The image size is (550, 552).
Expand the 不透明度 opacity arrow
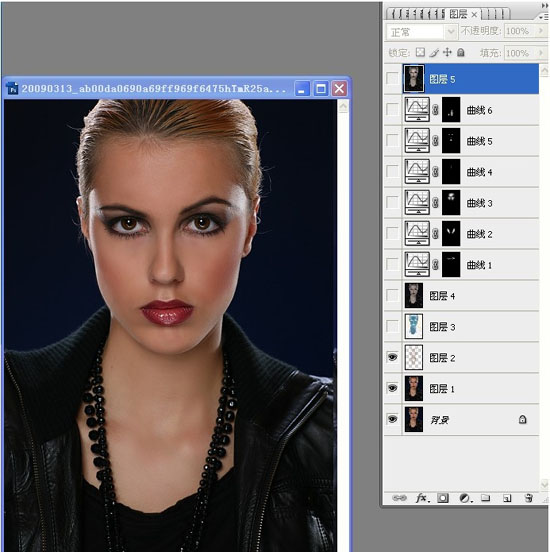tap(541, 31)
